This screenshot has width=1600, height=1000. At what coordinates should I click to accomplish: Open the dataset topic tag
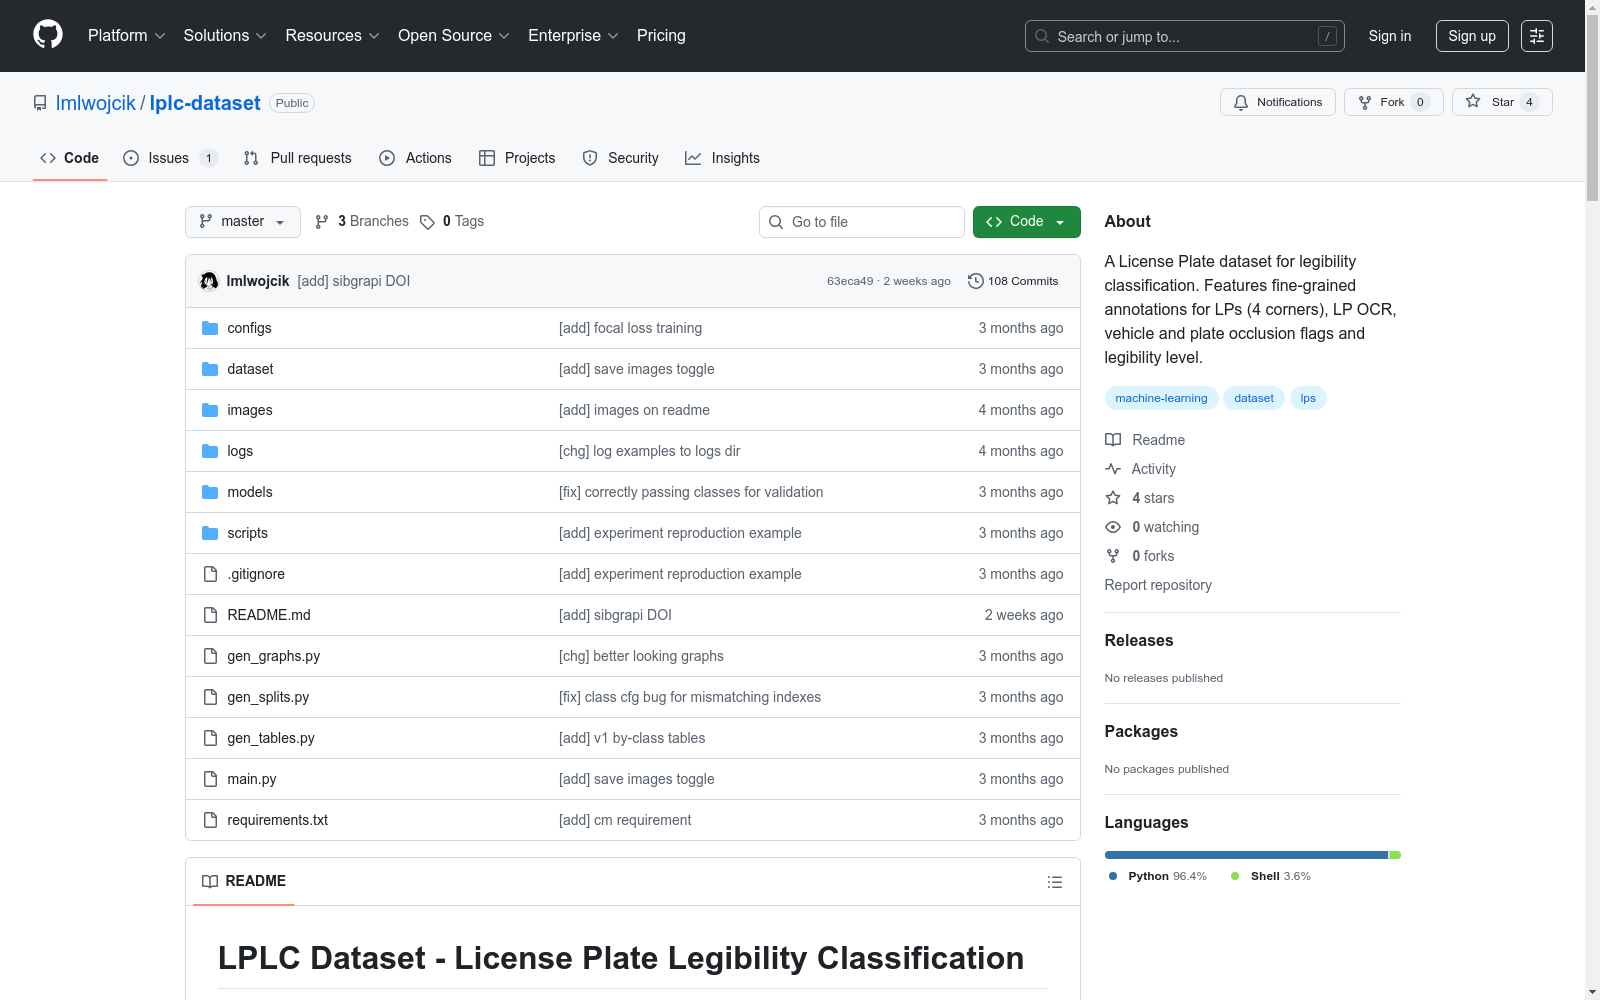click(x=1254, y=398)
